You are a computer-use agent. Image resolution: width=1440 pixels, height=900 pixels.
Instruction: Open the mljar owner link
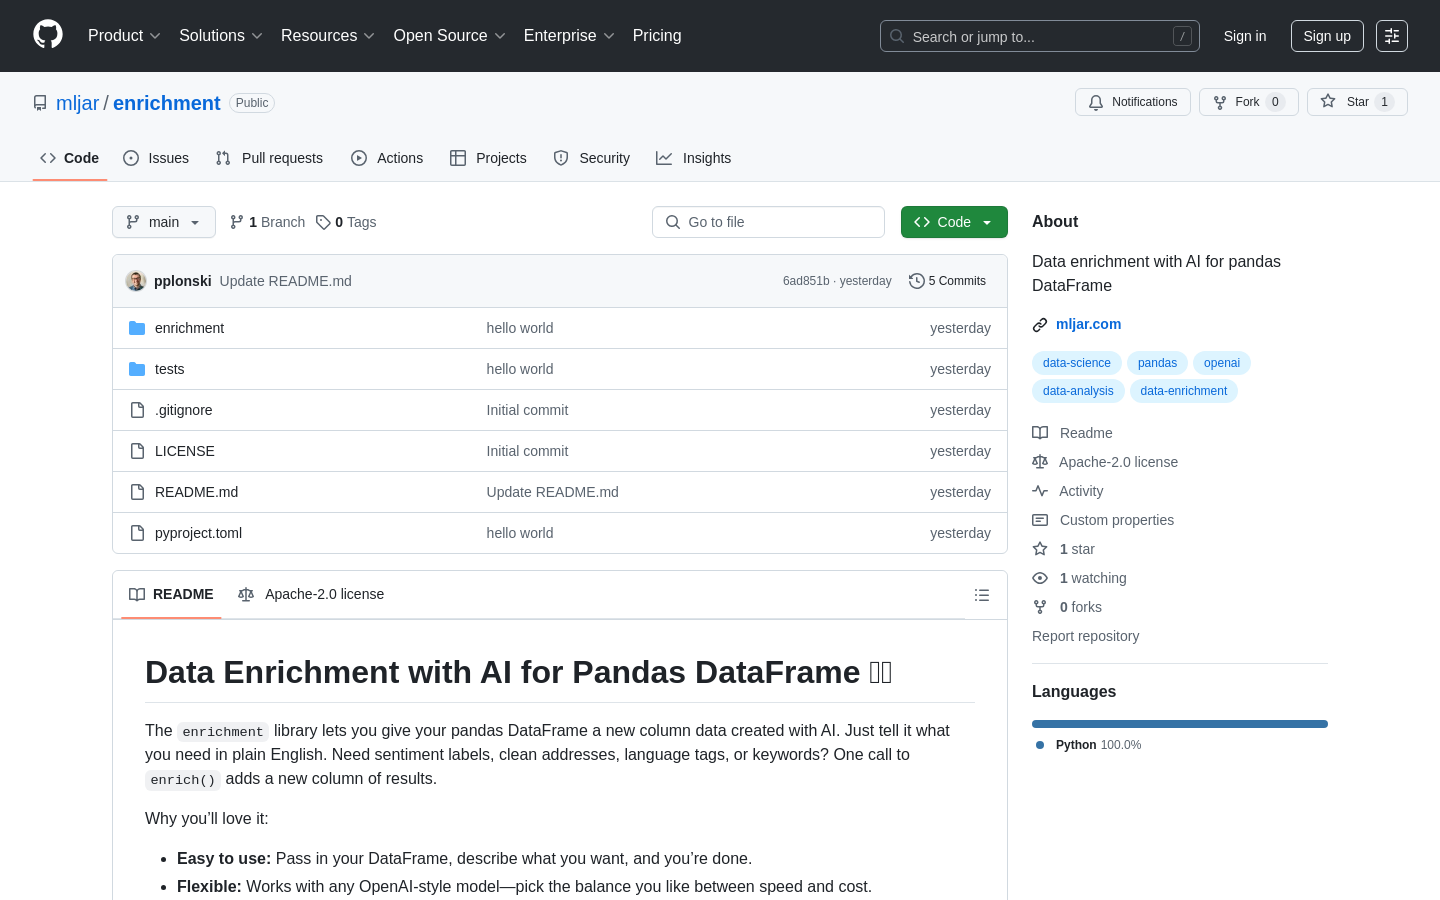[78, 103]
